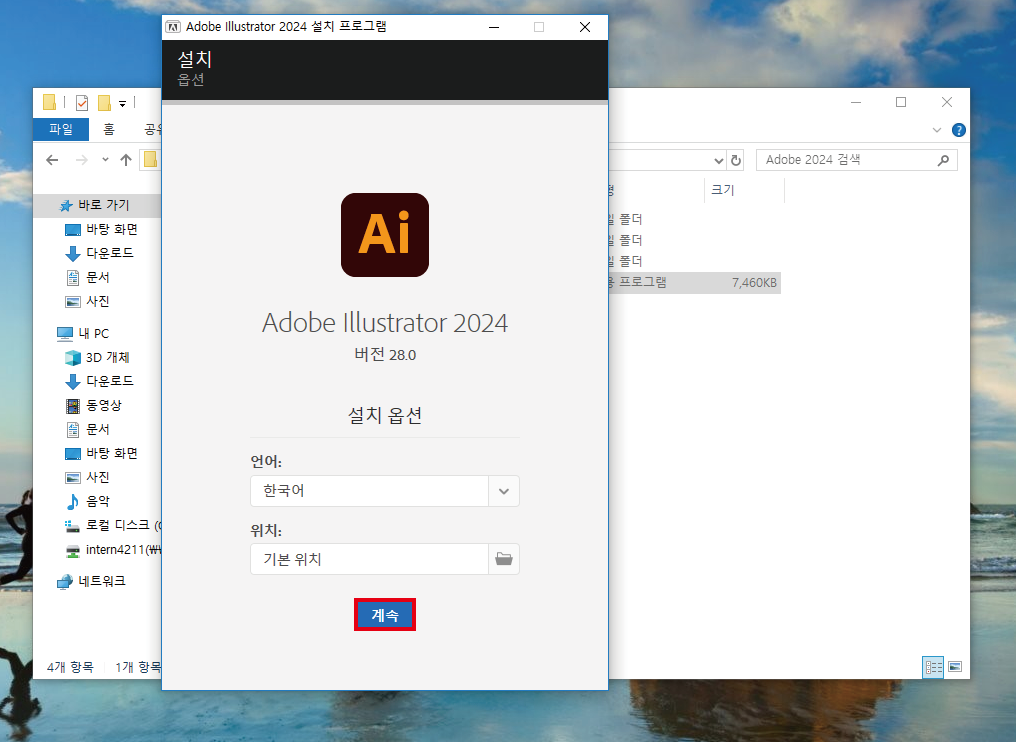Open 3D 개체 folder
The height and width of the screenshot is (742, 1016).
tap(97, 358)
